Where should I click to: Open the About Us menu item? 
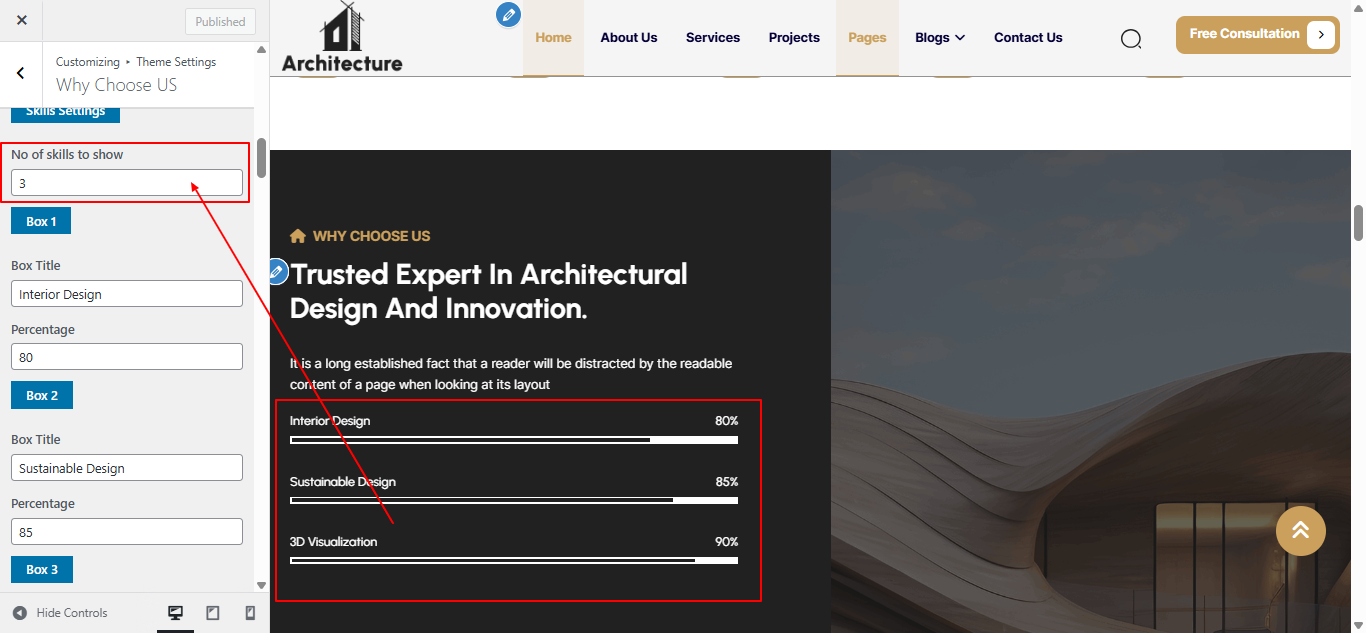[628, 38]
